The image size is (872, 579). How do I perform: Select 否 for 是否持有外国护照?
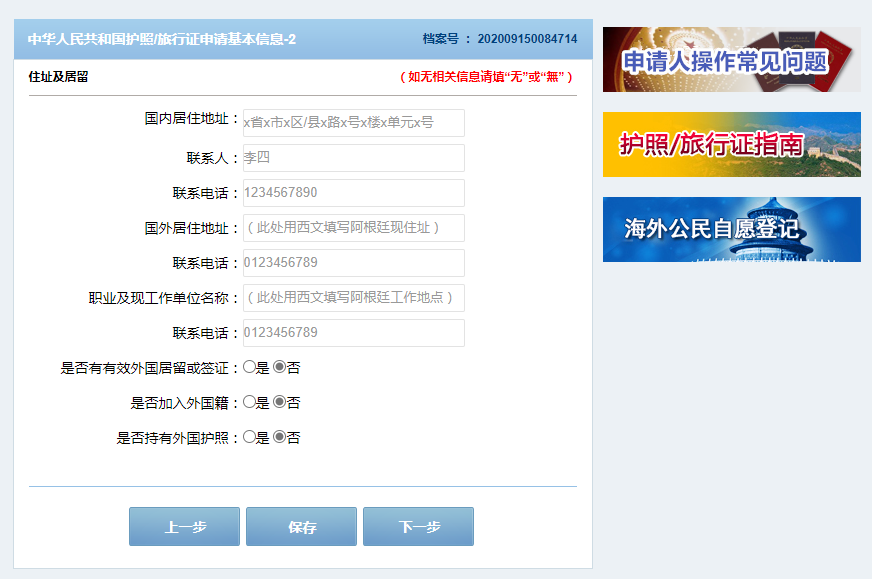point(281,437)
